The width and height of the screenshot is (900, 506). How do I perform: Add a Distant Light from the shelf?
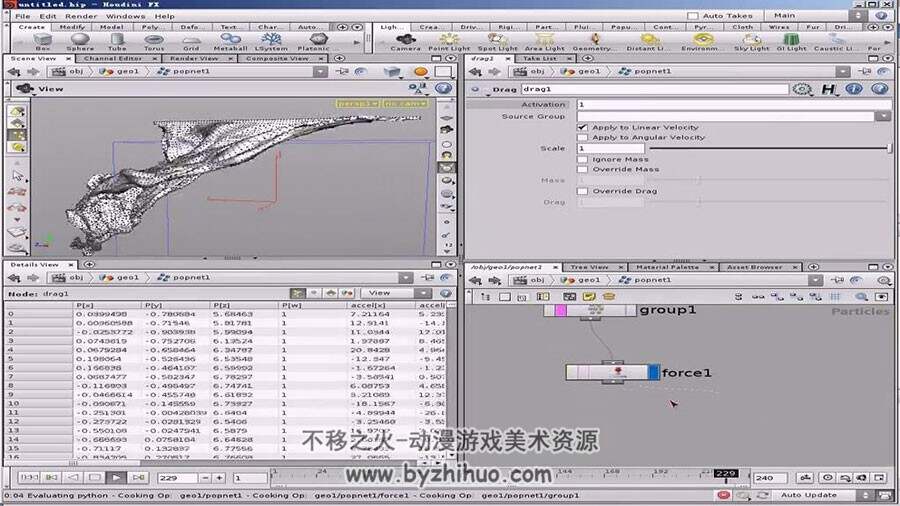pyautogui.click(x=649, y=41)
